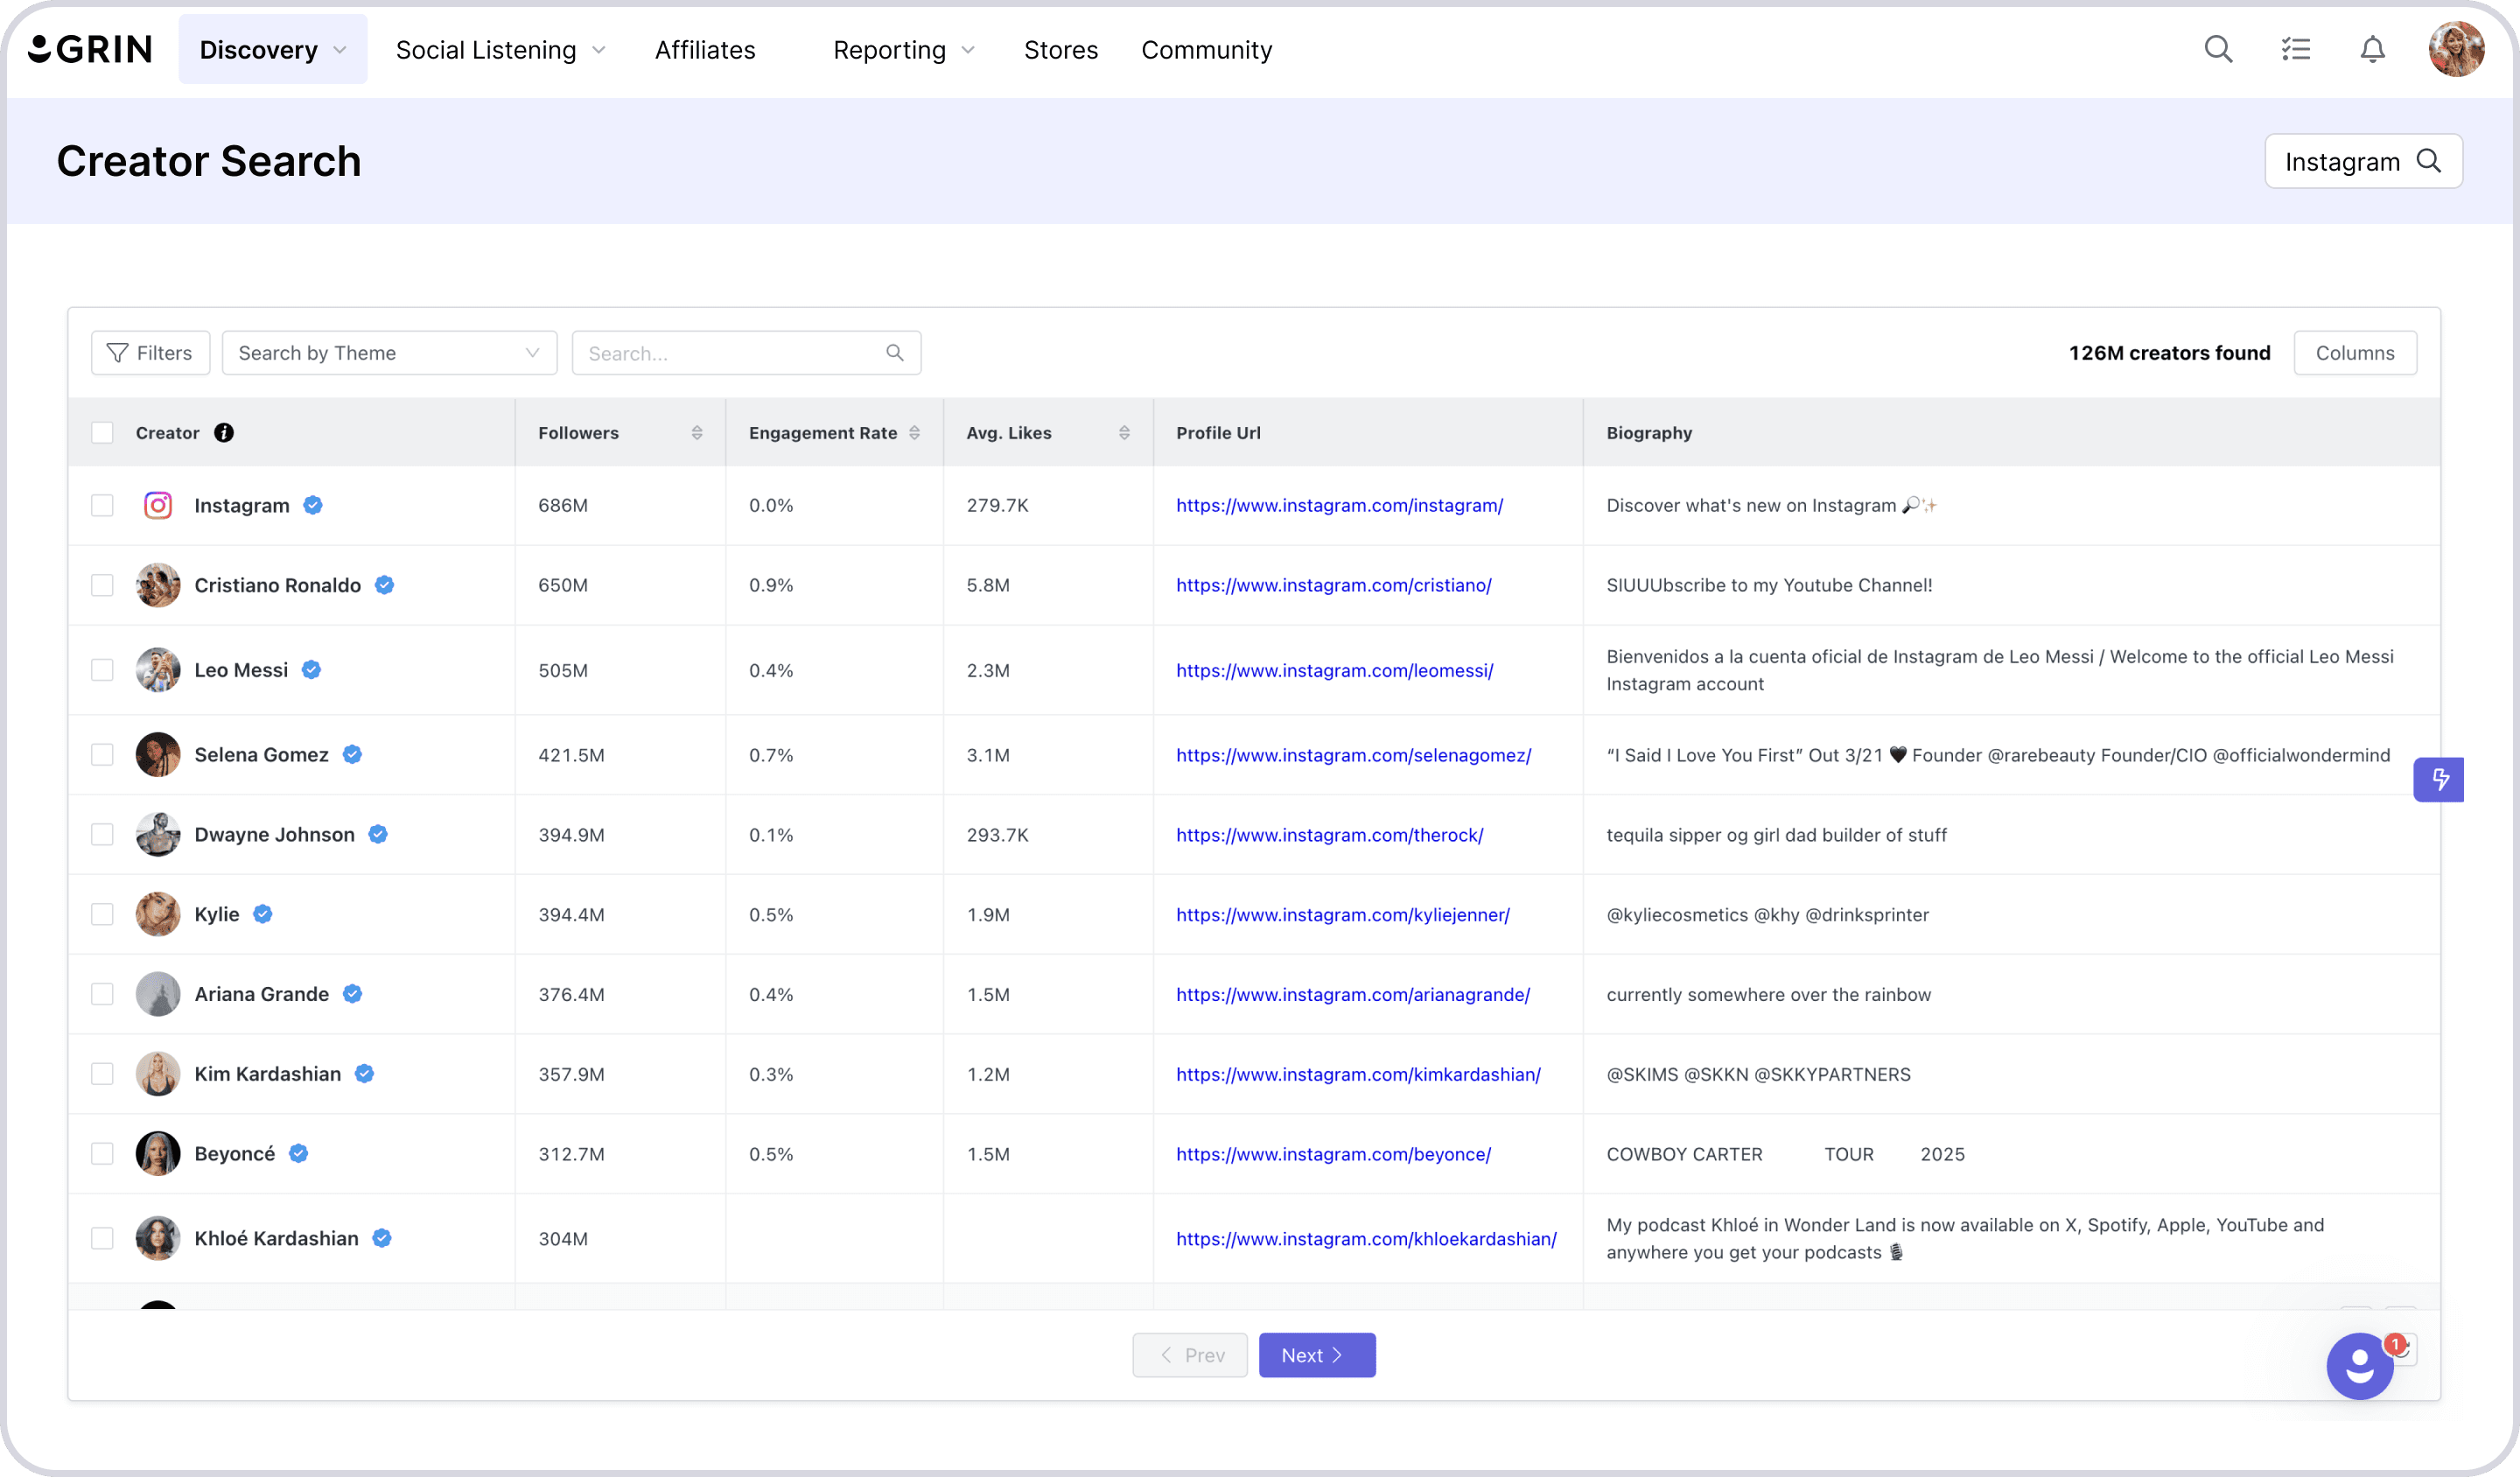Open the global search magnifier icon
Viewport: 2520px width, 1477px height.
(x=2218, y=49)
